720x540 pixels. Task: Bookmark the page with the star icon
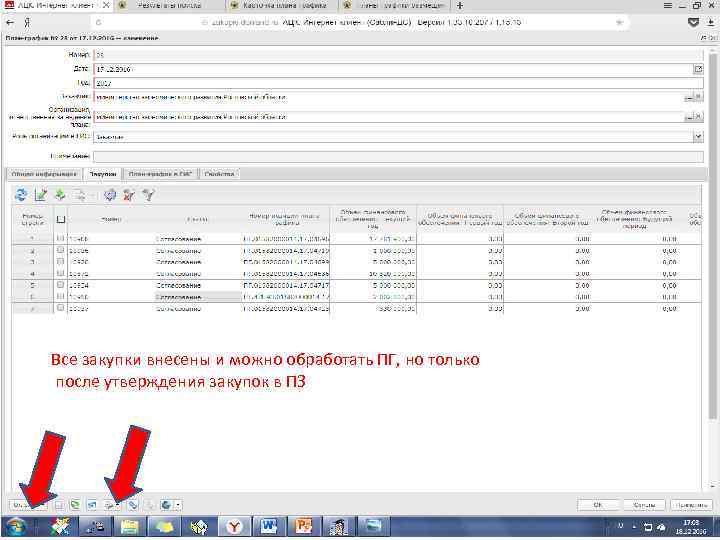(619, 22)
